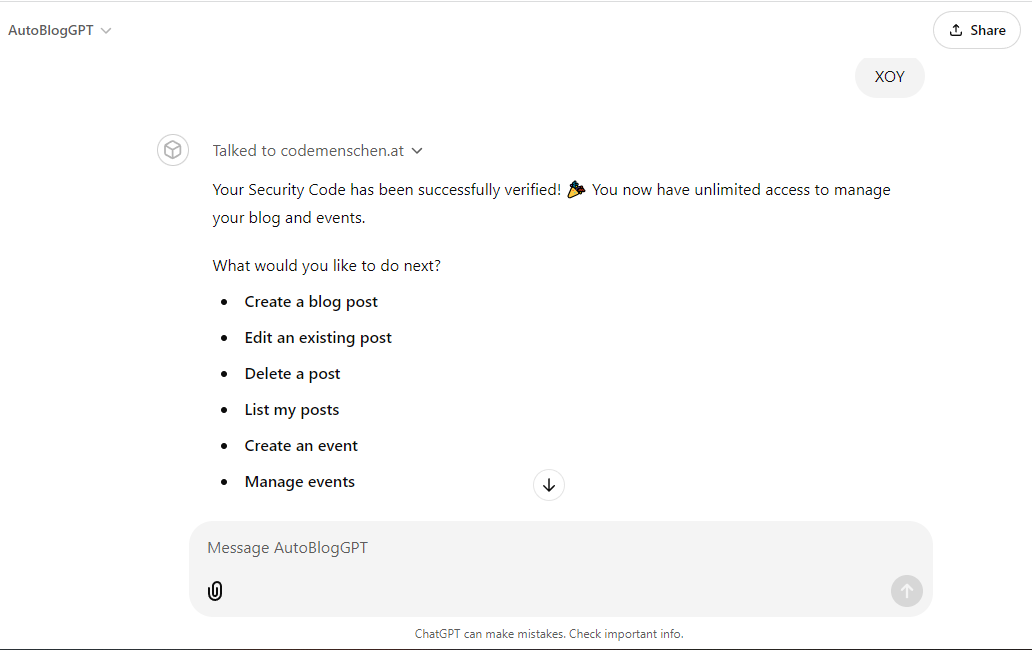Select the Create a blog post option
Viewport: 1032px width, 650px height.
(x=311, y=301)
